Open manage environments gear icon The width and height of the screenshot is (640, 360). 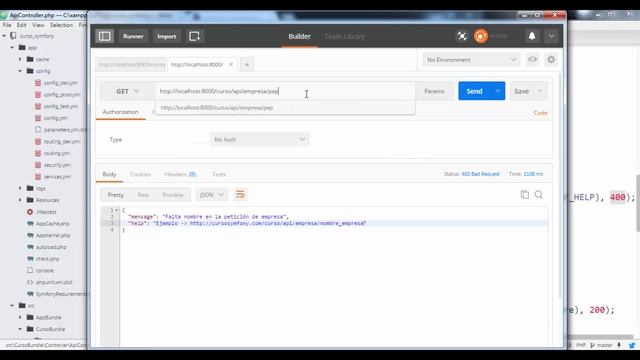tap(551, 60)
